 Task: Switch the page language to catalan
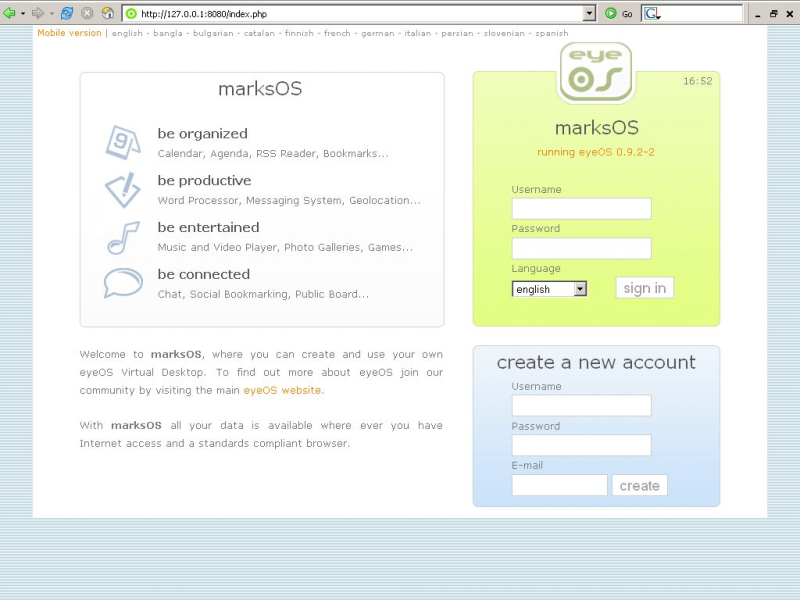(x=259, y=33)
